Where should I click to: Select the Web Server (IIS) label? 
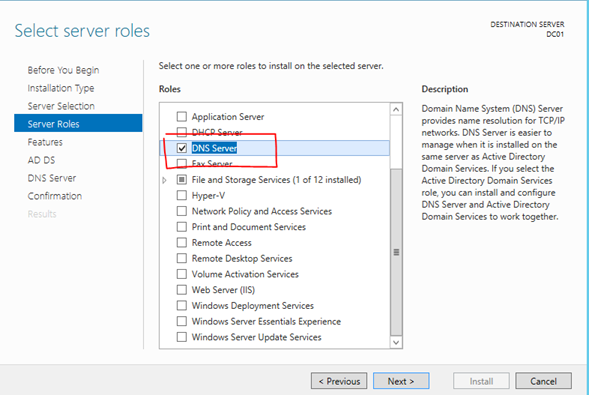click(x=223, y=290)
